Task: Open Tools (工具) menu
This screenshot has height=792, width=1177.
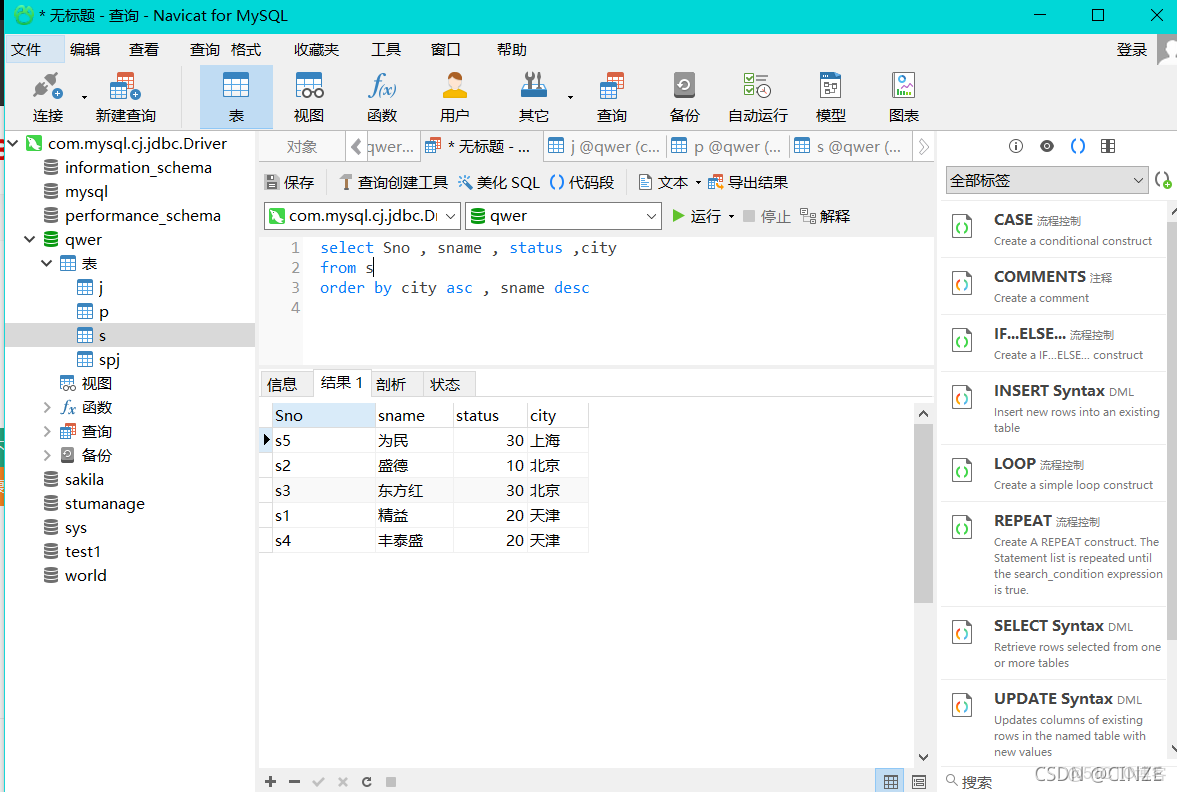Action: pos(386,50)
